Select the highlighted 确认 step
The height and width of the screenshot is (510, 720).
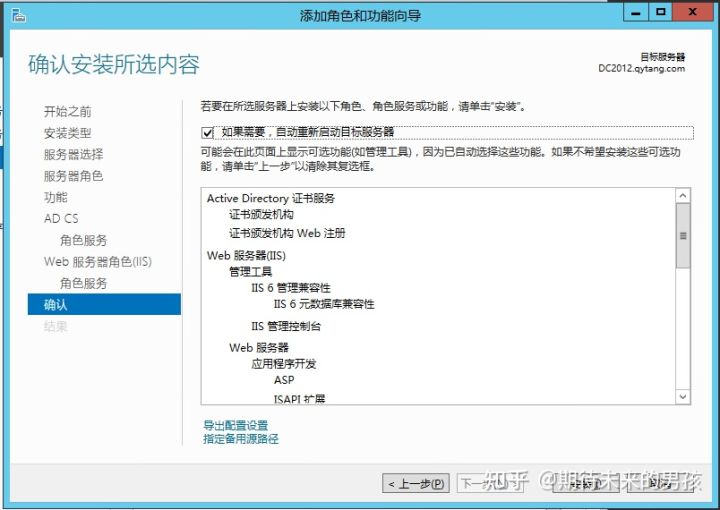pyautogui.click(x=104, y=304)
